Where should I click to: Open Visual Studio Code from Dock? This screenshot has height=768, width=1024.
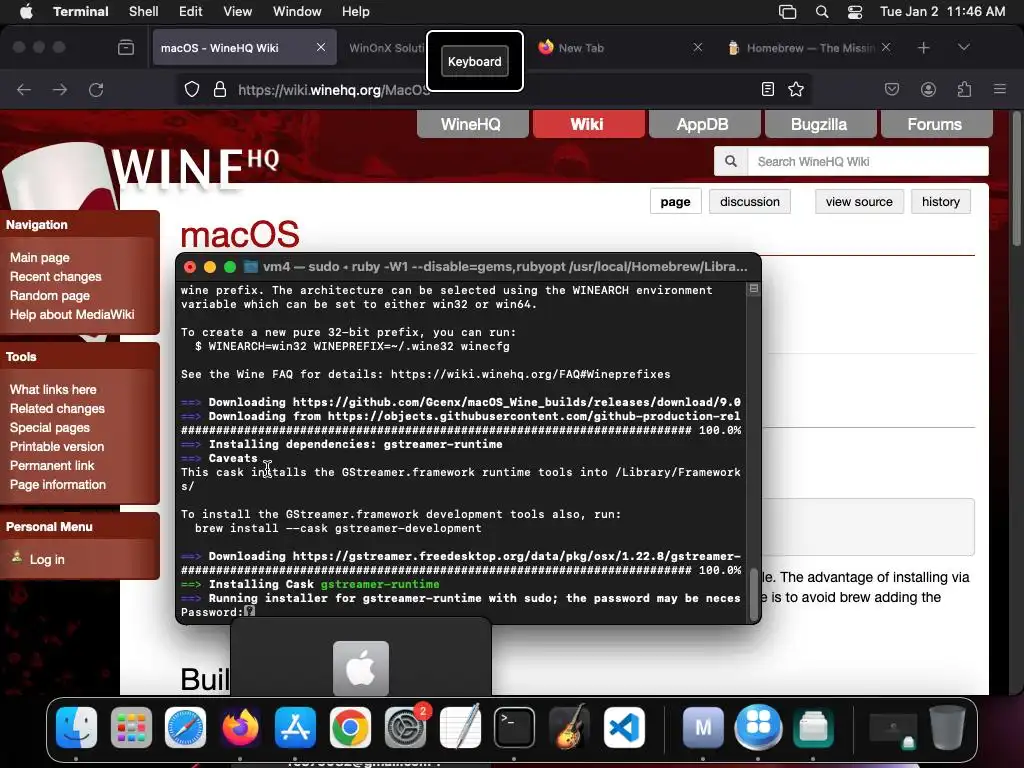point(624,728)
